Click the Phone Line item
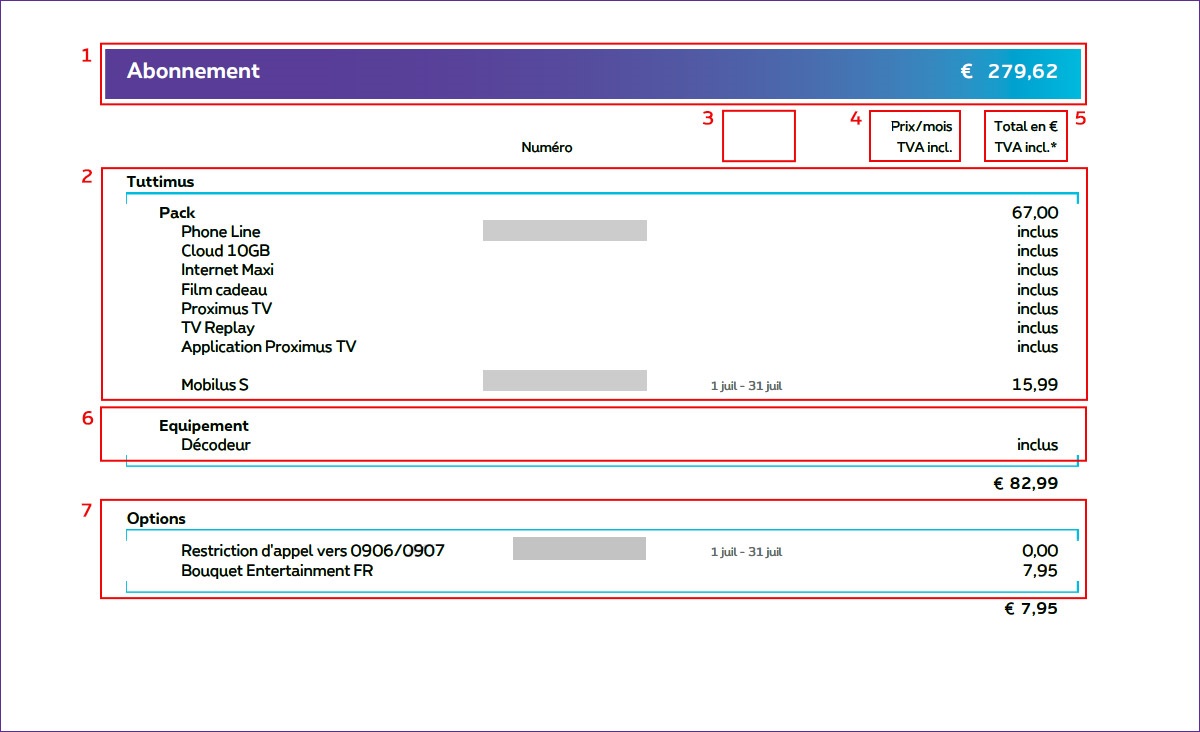 [x=220, y=232]
